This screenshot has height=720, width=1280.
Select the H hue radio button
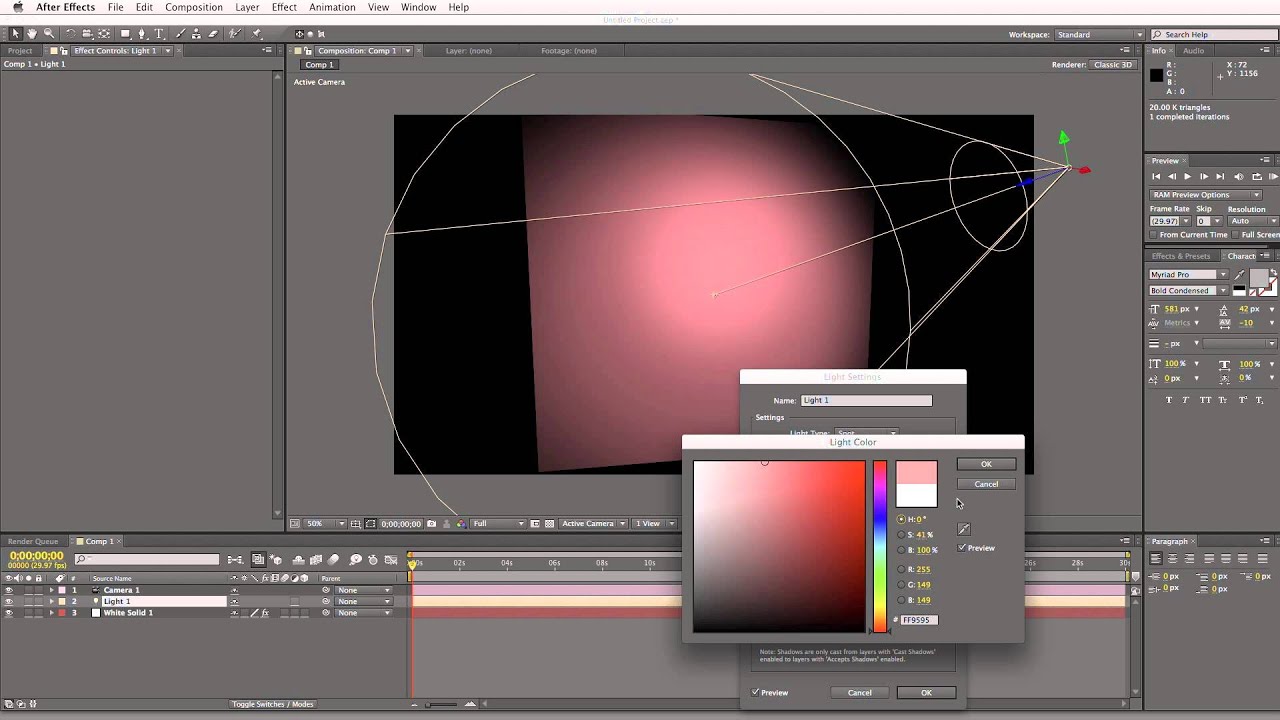[901, 519]
